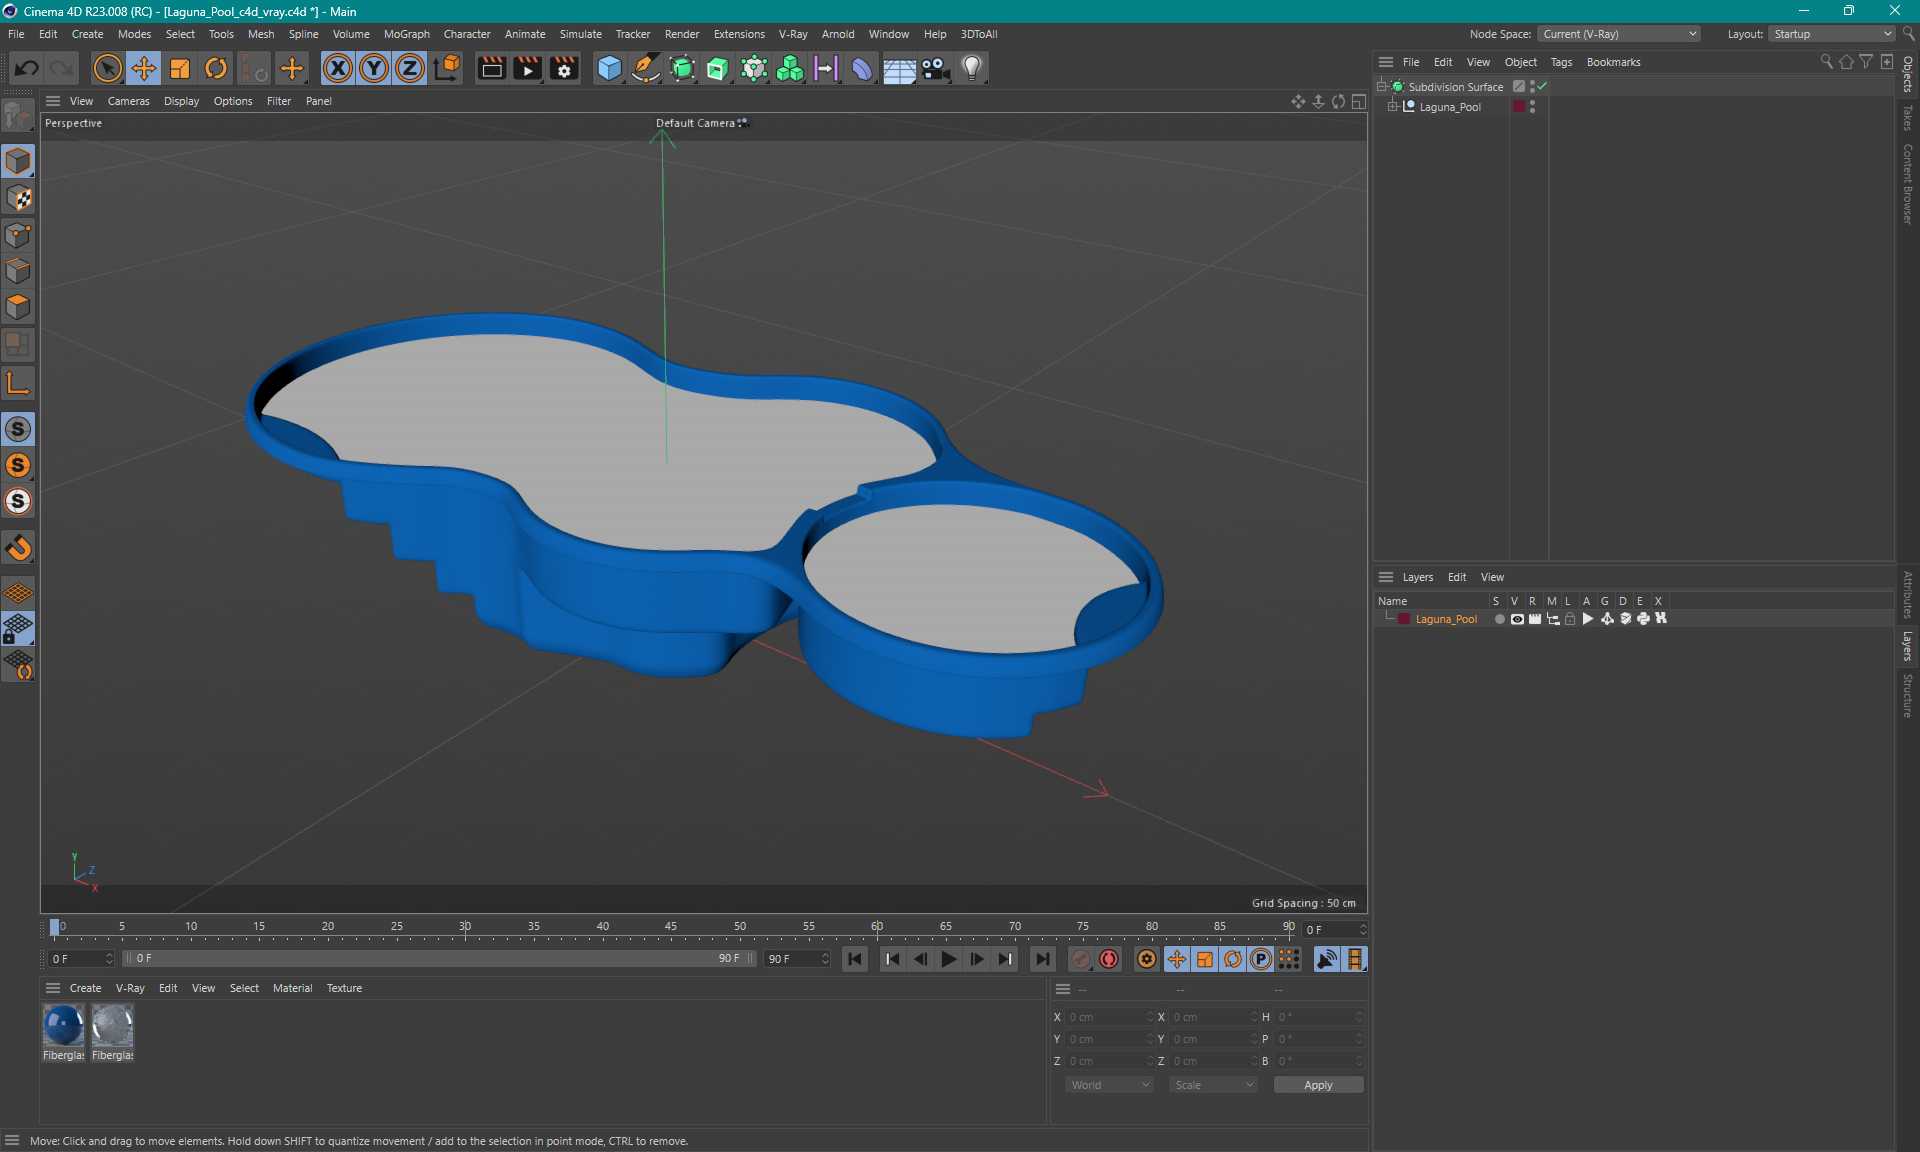Add a Cube primitive object

[x=609, y=68]
